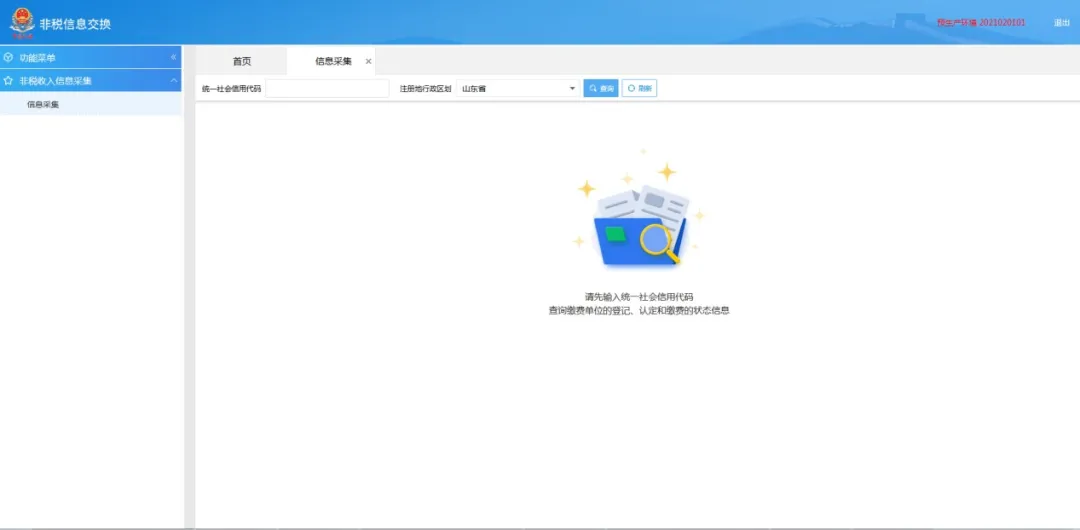Collapse the sidebar with the double-chevron icon

coord(173,58)
